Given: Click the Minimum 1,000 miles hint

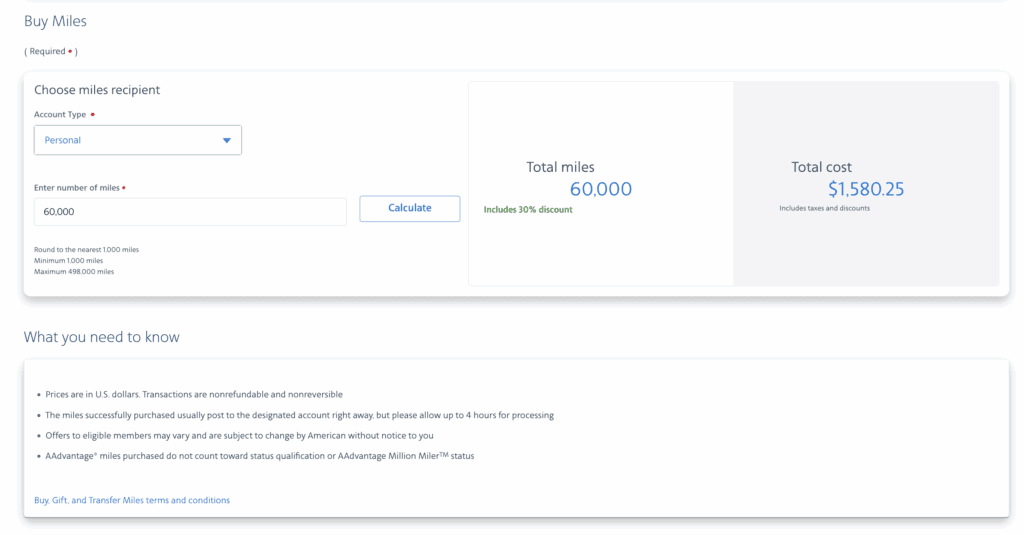Looking at the screenshot, I should [x=68, y=260].
